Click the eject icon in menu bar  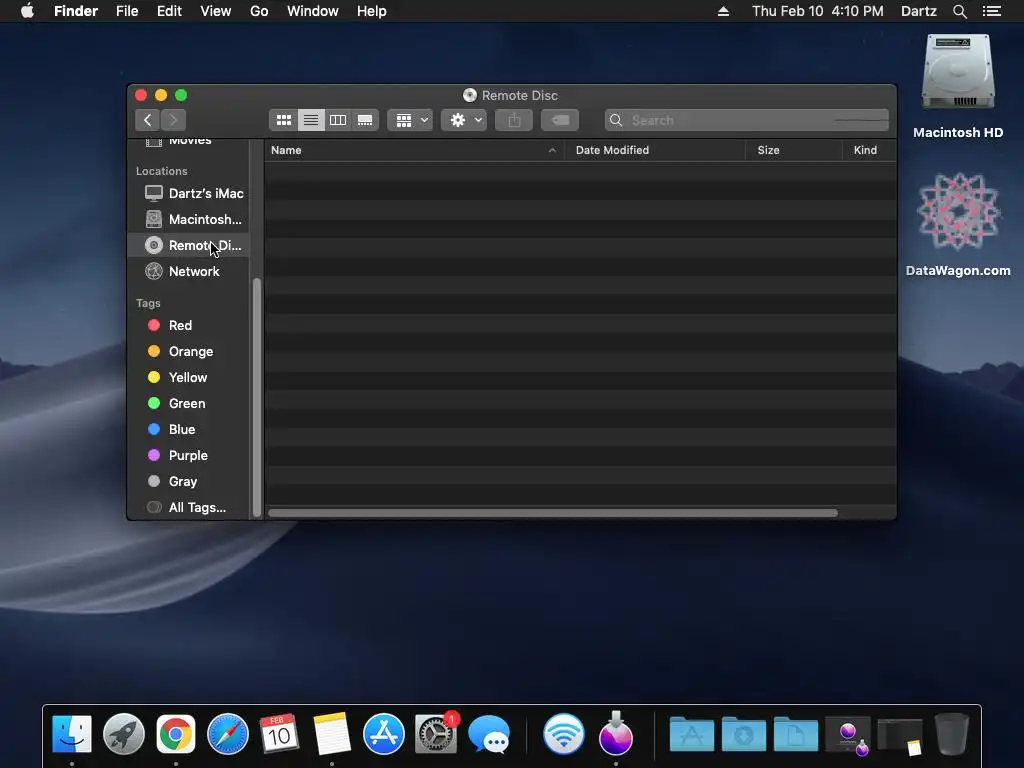pos(723,11)
